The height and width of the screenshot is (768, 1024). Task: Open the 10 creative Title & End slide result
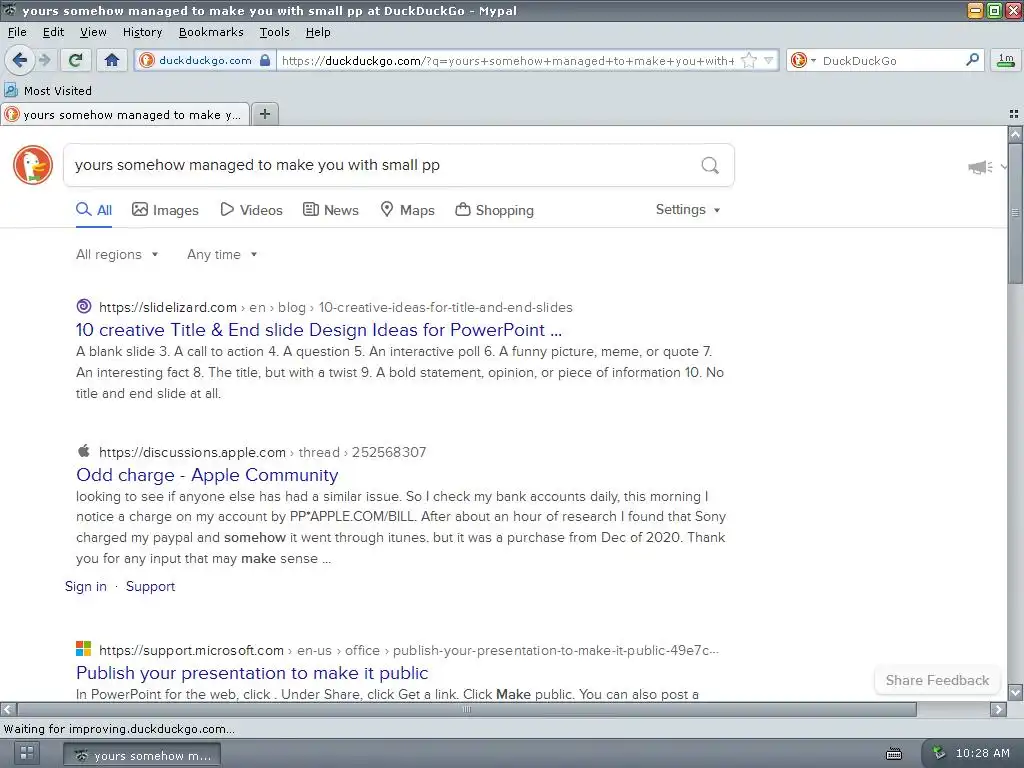[x=319, y=330]
